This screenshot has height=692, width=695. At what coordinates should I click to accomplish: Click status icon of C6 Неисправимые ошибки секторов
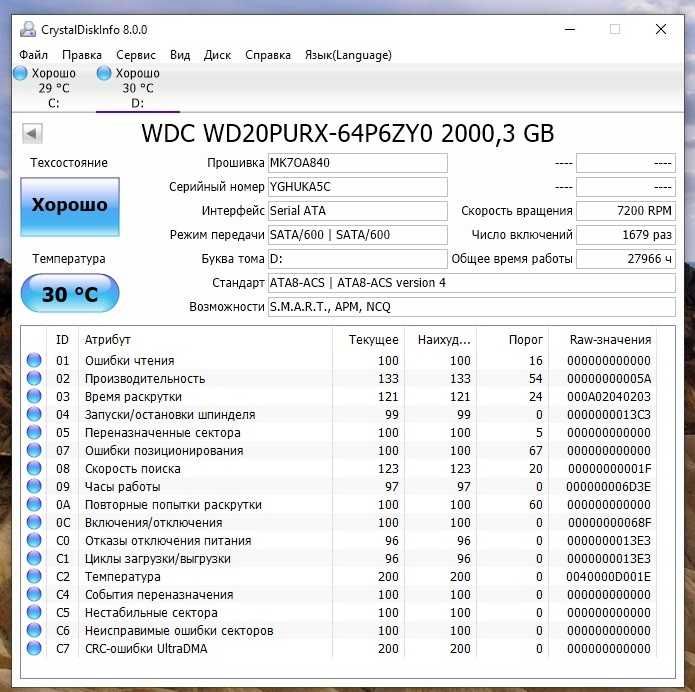[x=34, y=630]
